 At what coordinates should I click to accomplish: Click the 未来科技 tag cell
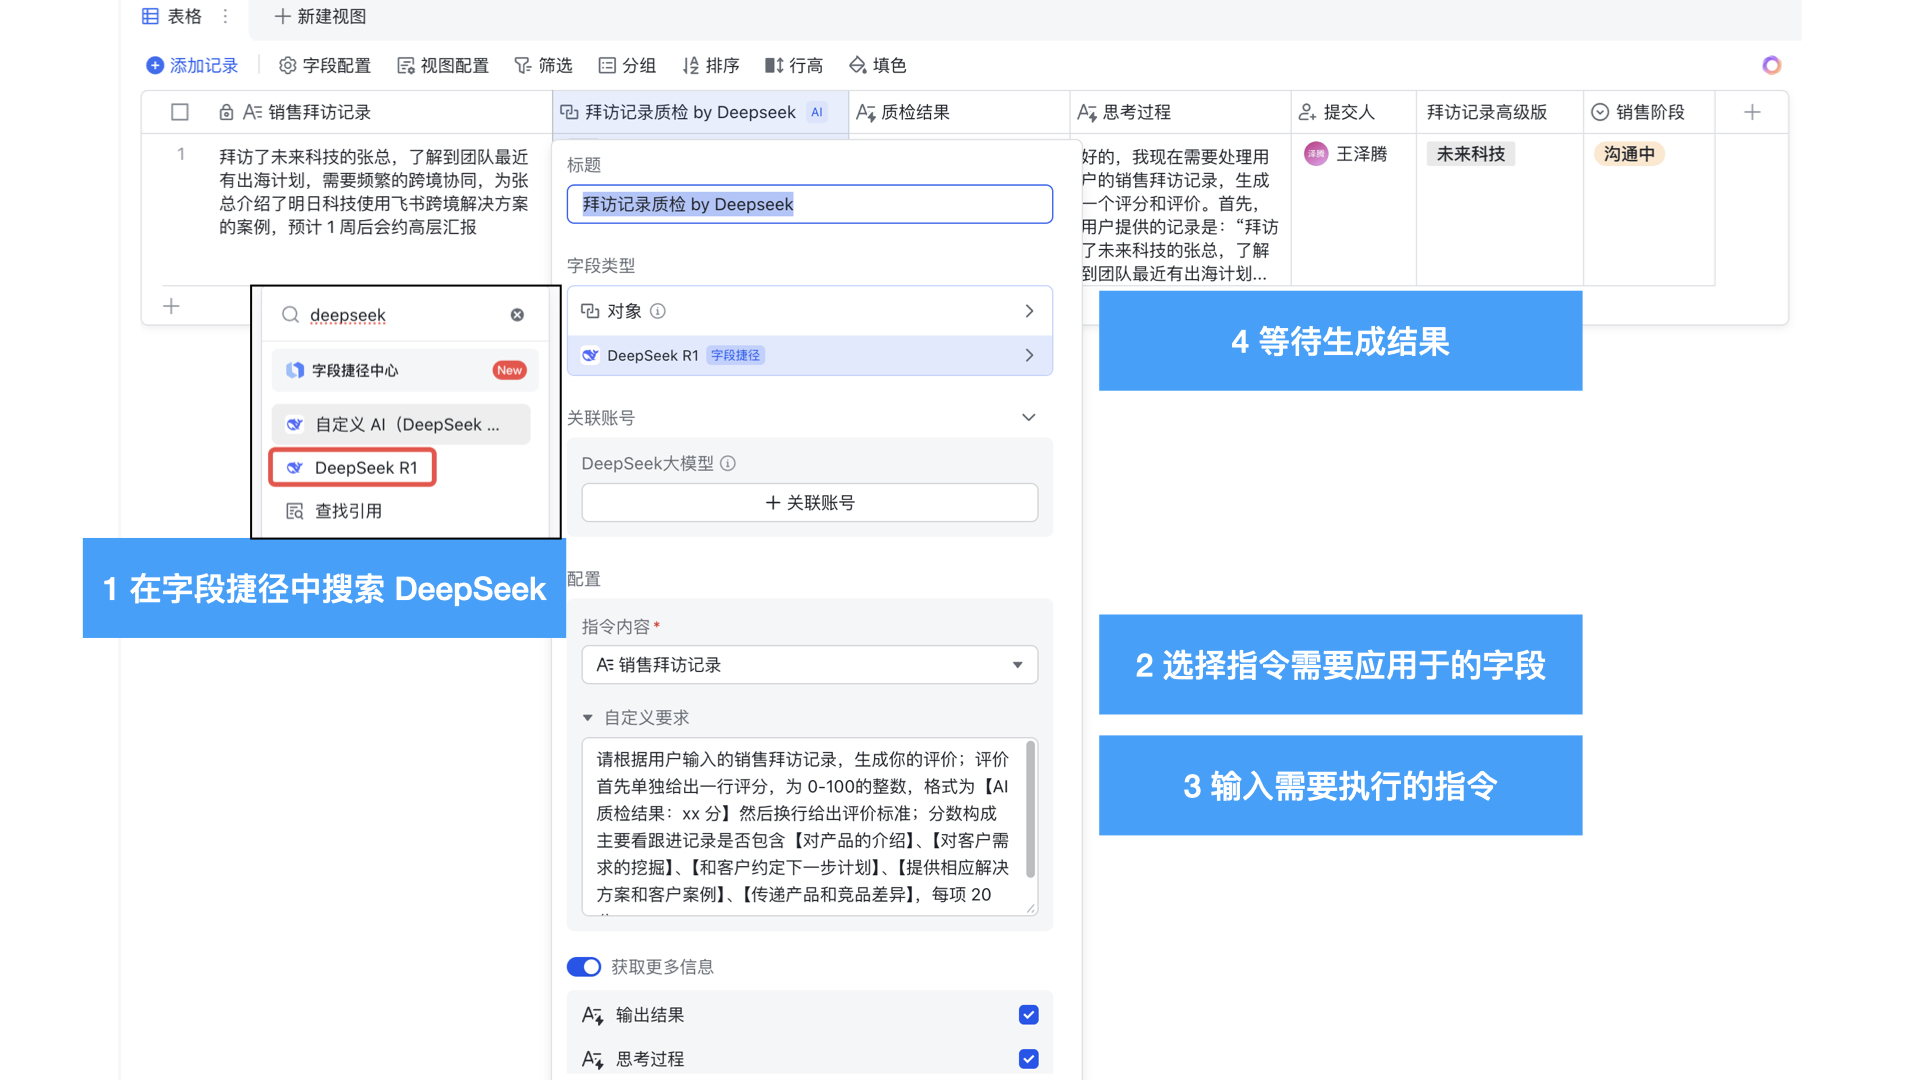pos(1470,154)
